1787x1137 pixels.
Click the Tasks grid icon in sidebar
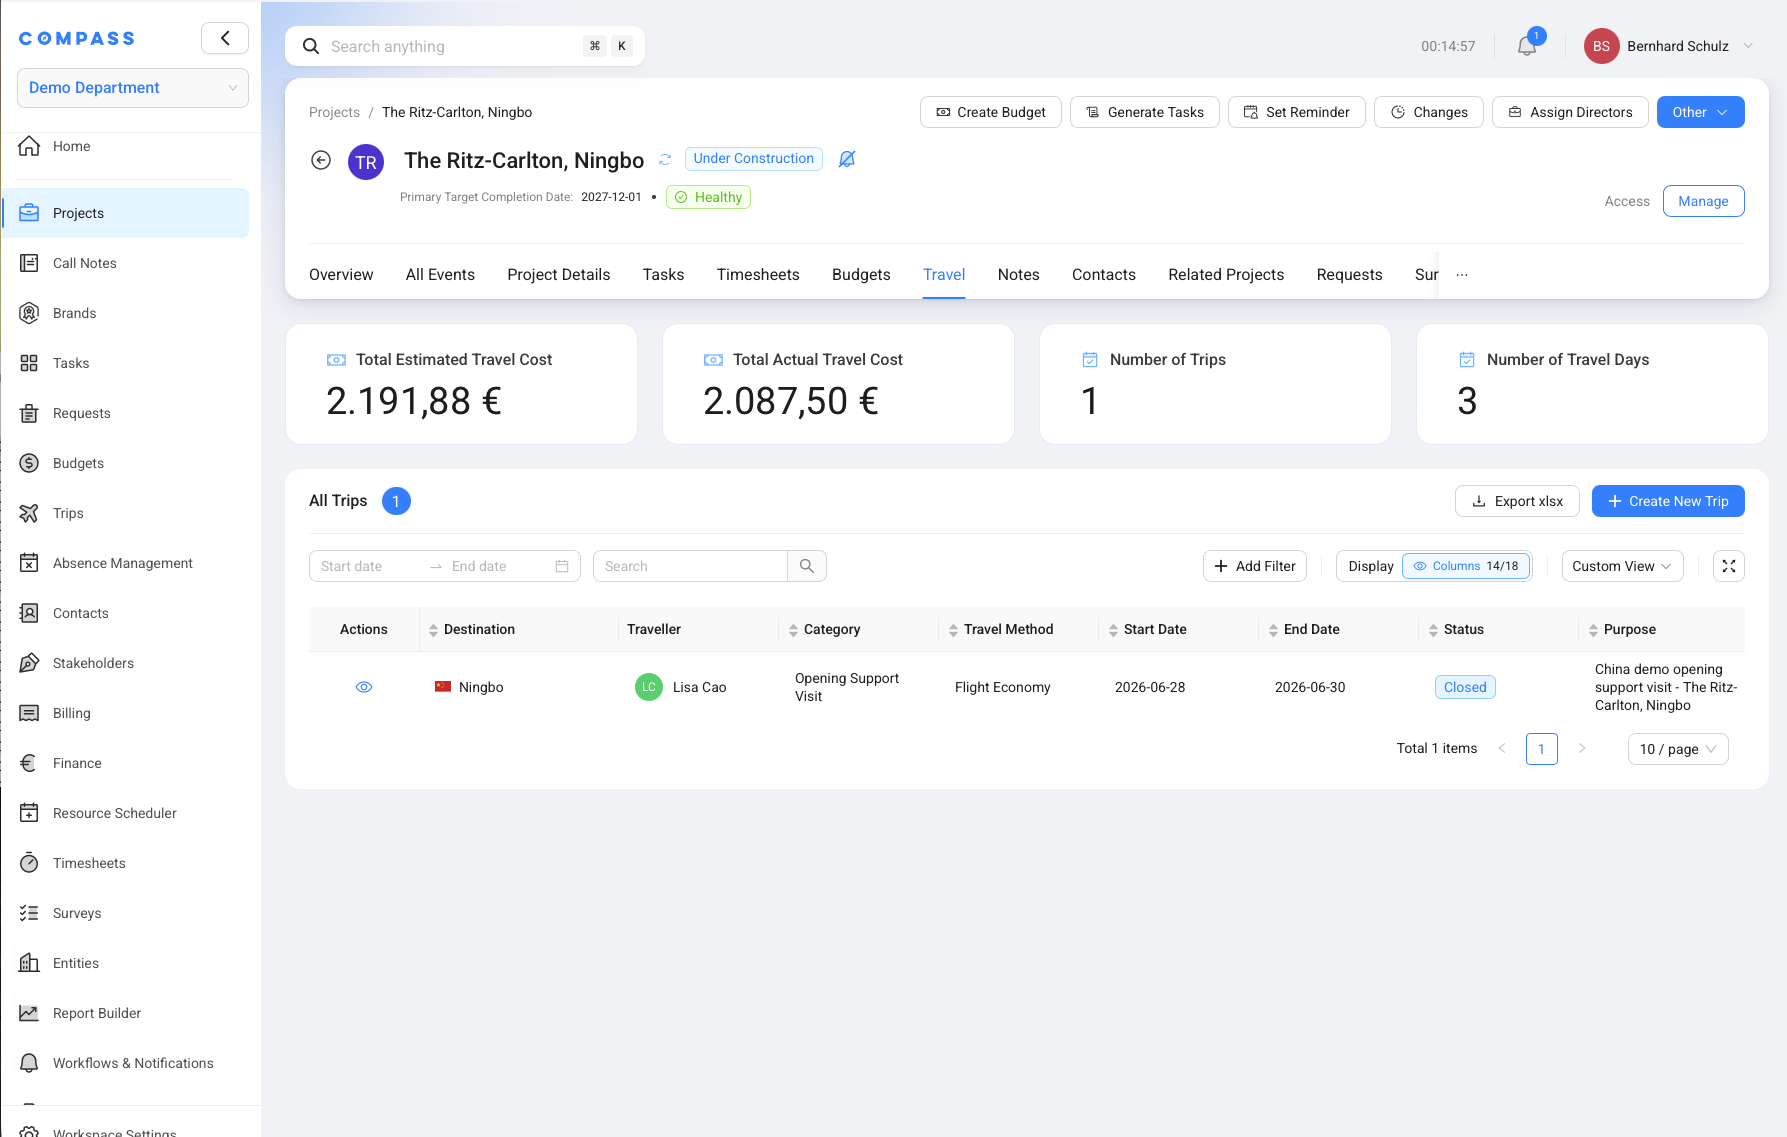coord(29,363)
